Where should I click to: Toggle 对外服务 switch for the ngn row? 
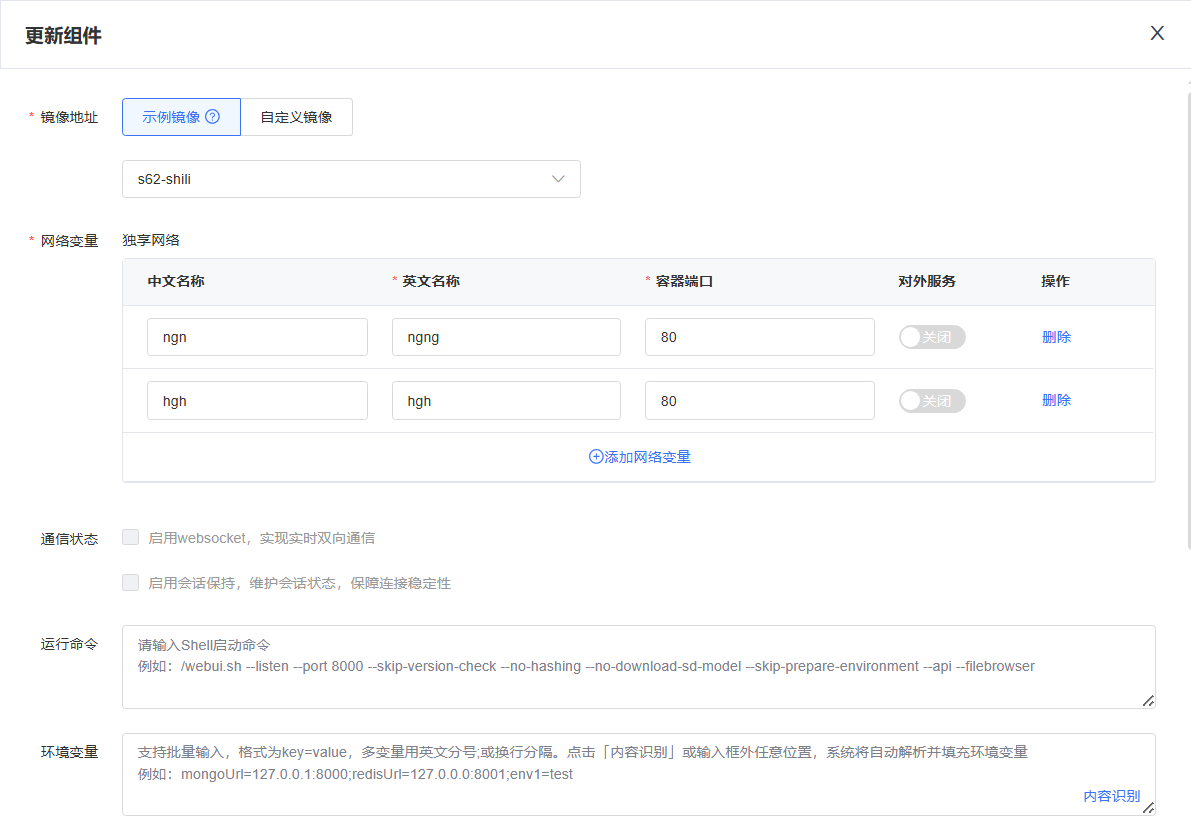point(931,337)
